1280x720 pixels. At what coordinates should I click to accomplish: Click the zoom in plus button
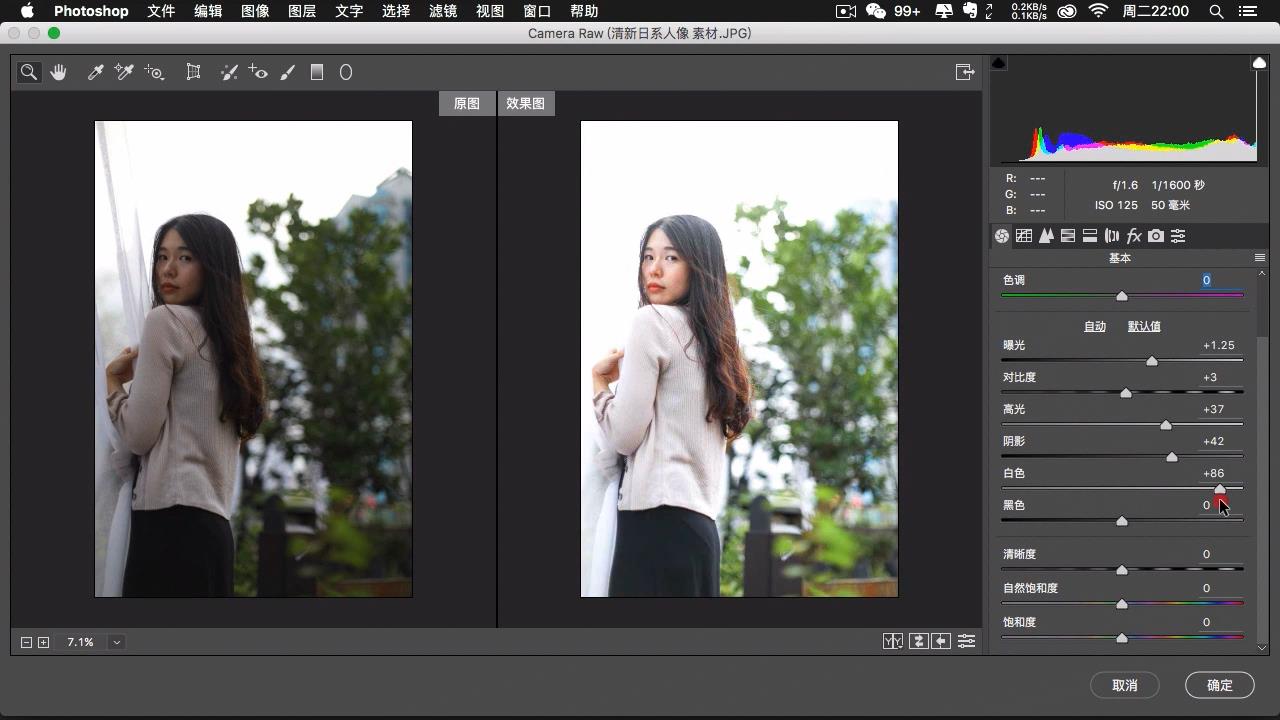pos(43,642)
